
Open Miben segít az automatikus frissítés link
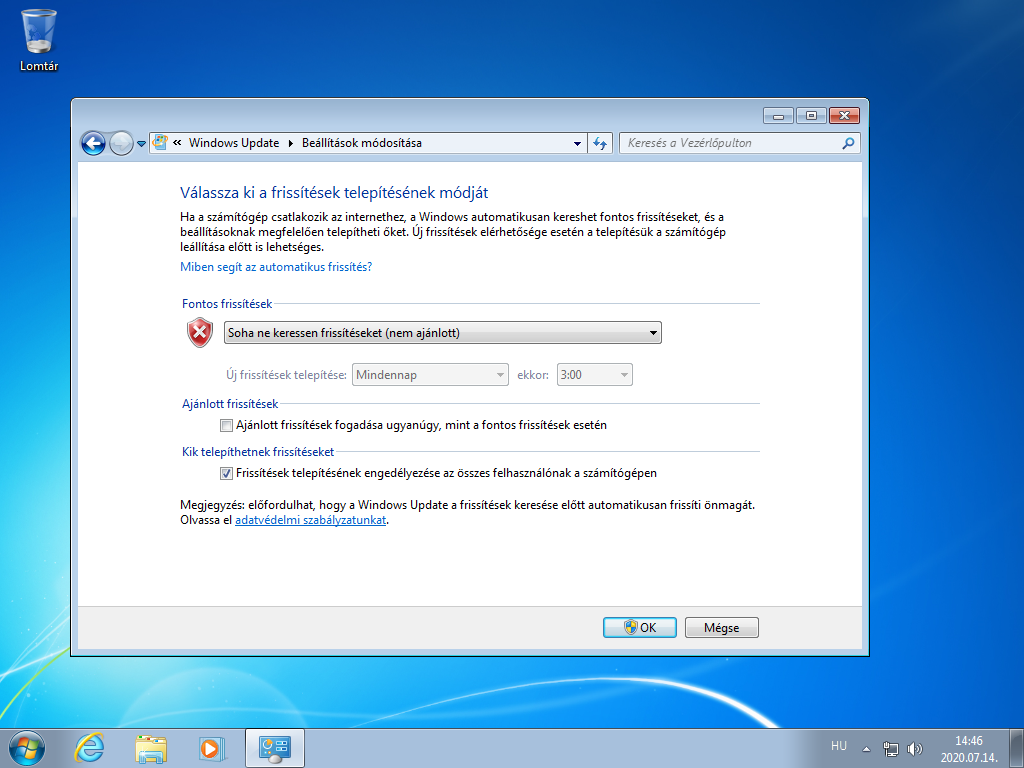[276, 266]
